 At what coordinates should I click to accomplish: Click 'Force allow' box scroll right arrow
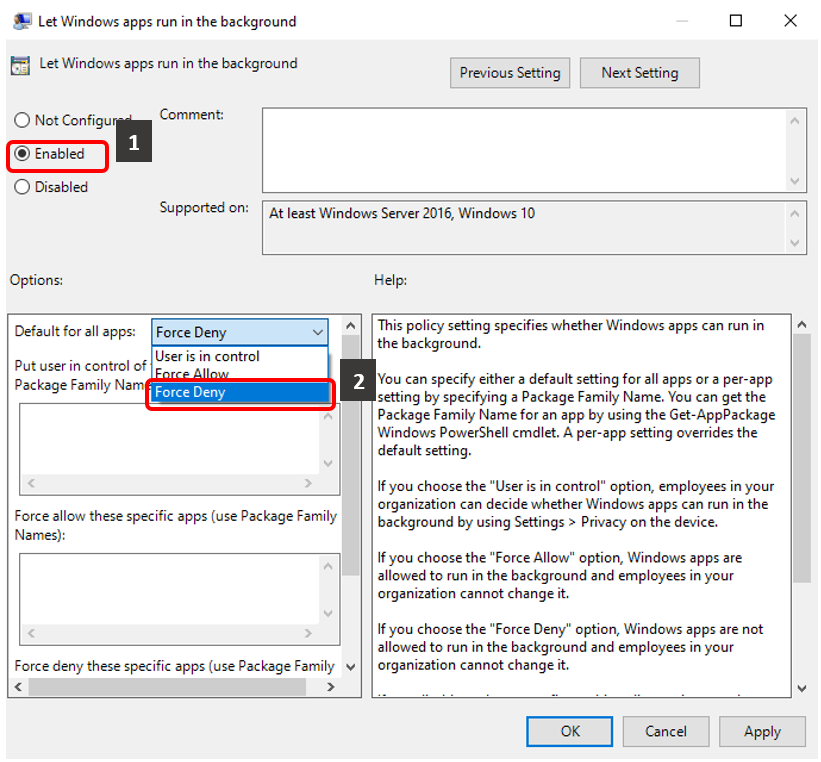(308, 634)
